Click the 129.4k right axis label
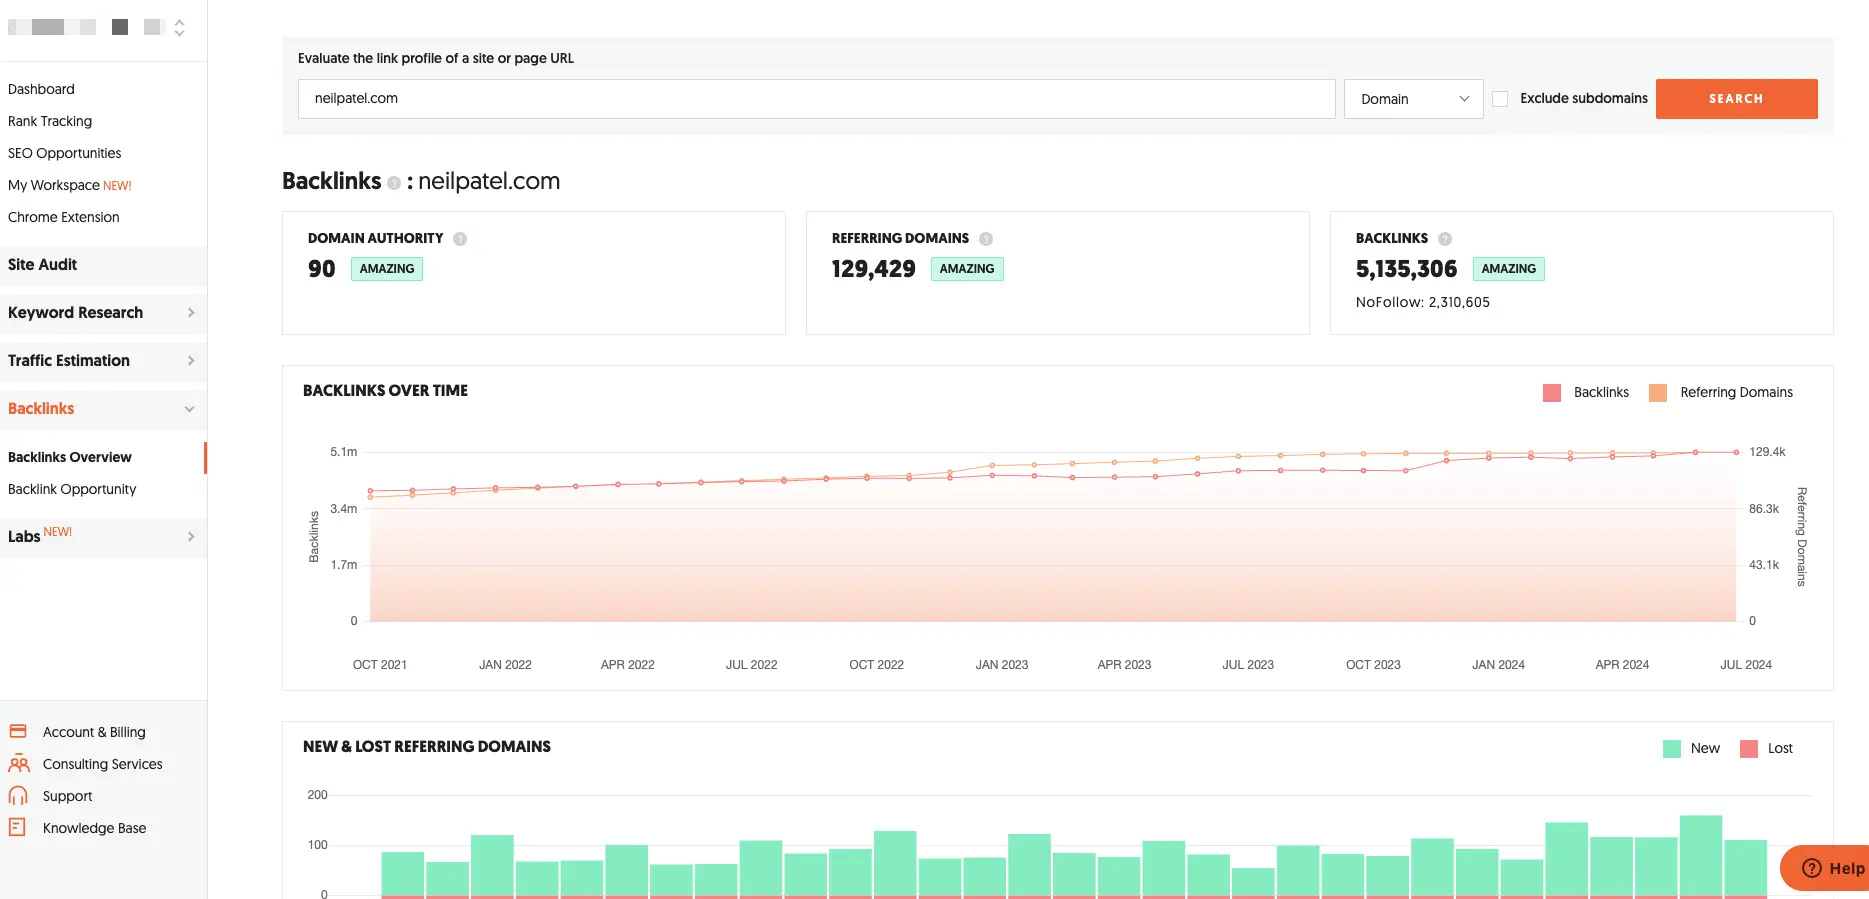Screen dimensions: 1869x899 1767,452
